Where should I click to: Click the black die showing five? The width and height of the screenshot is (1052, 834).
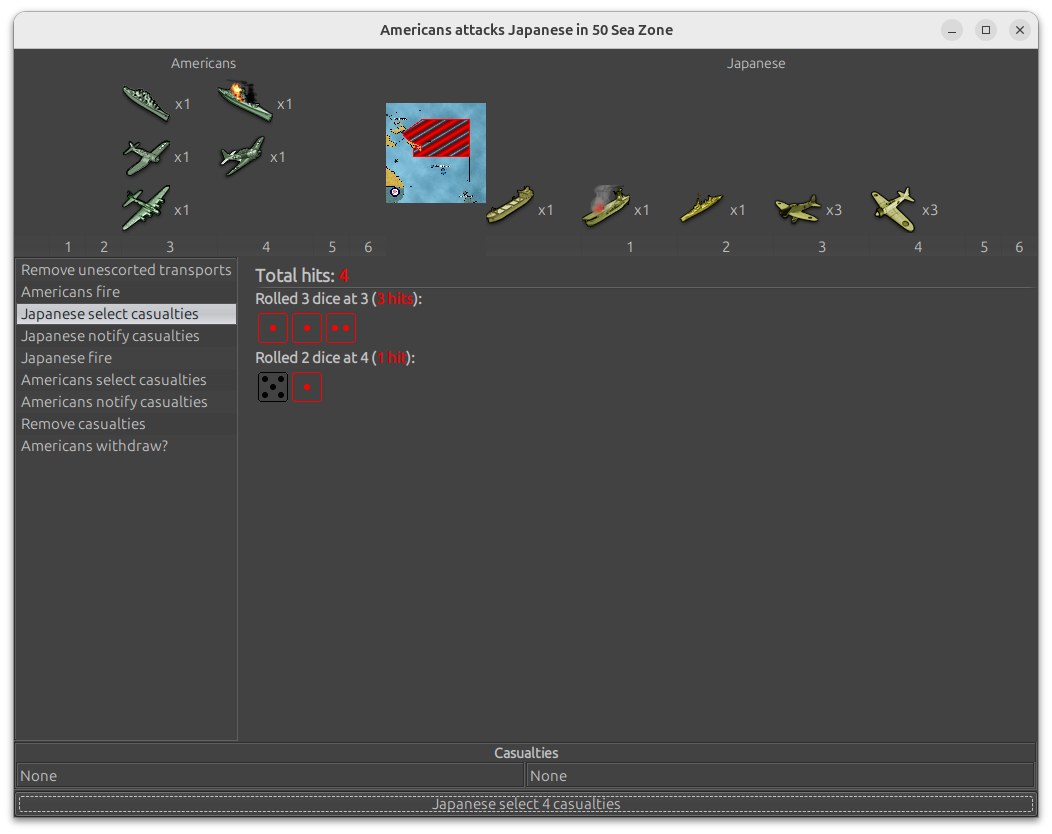point(273,387)
